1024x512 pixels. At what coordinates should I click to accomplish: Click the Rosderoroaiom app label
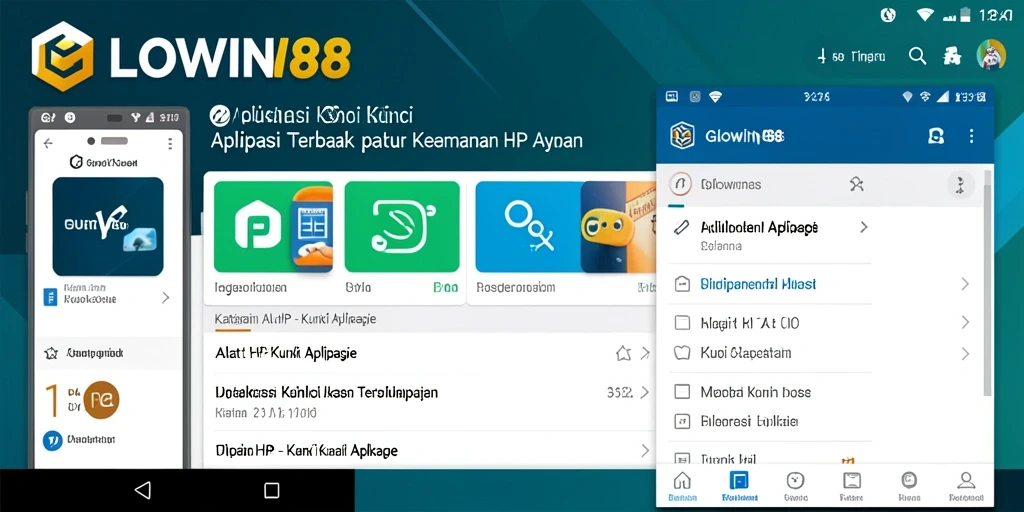coord(516,287)
